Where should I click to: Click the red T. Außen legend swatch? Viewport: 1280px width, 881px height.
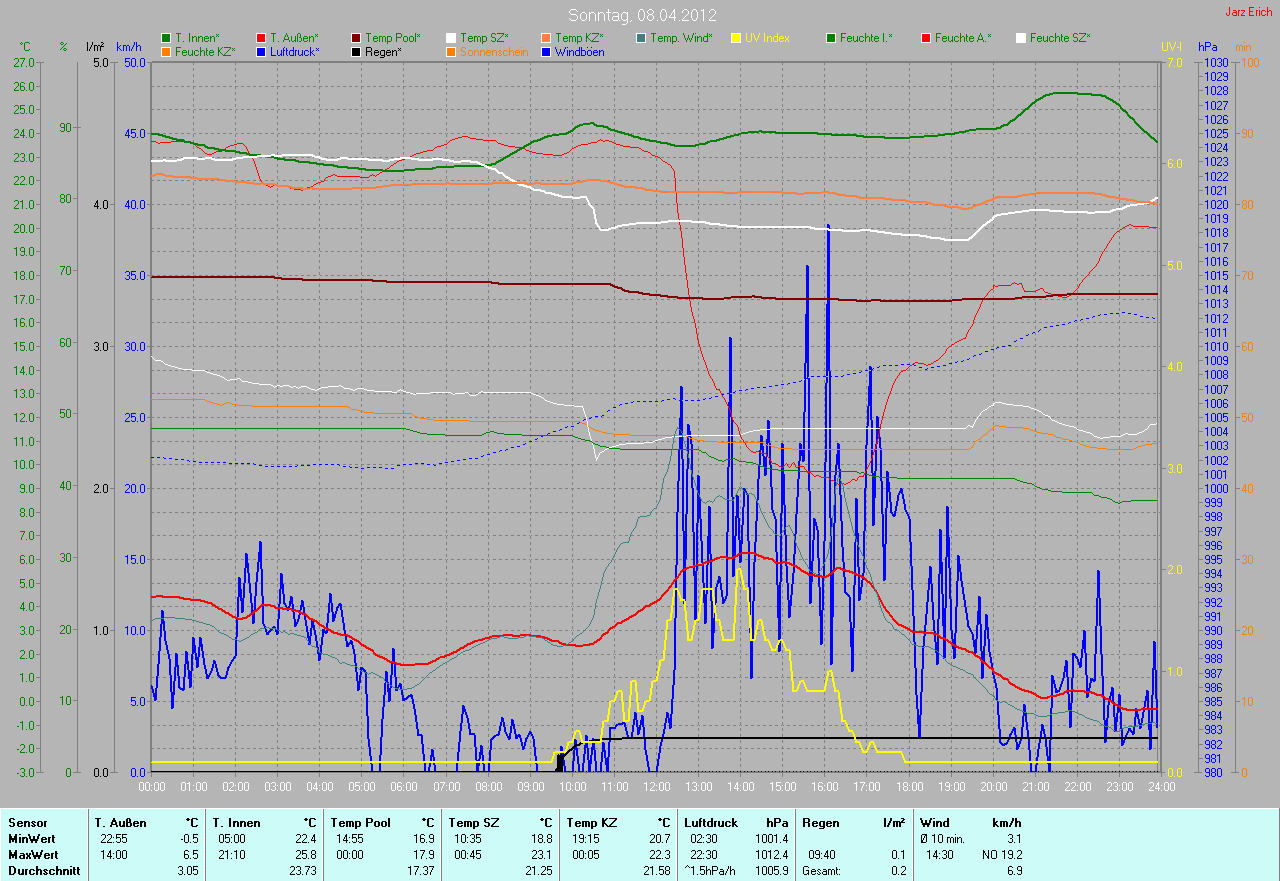[x=261, y=38]
